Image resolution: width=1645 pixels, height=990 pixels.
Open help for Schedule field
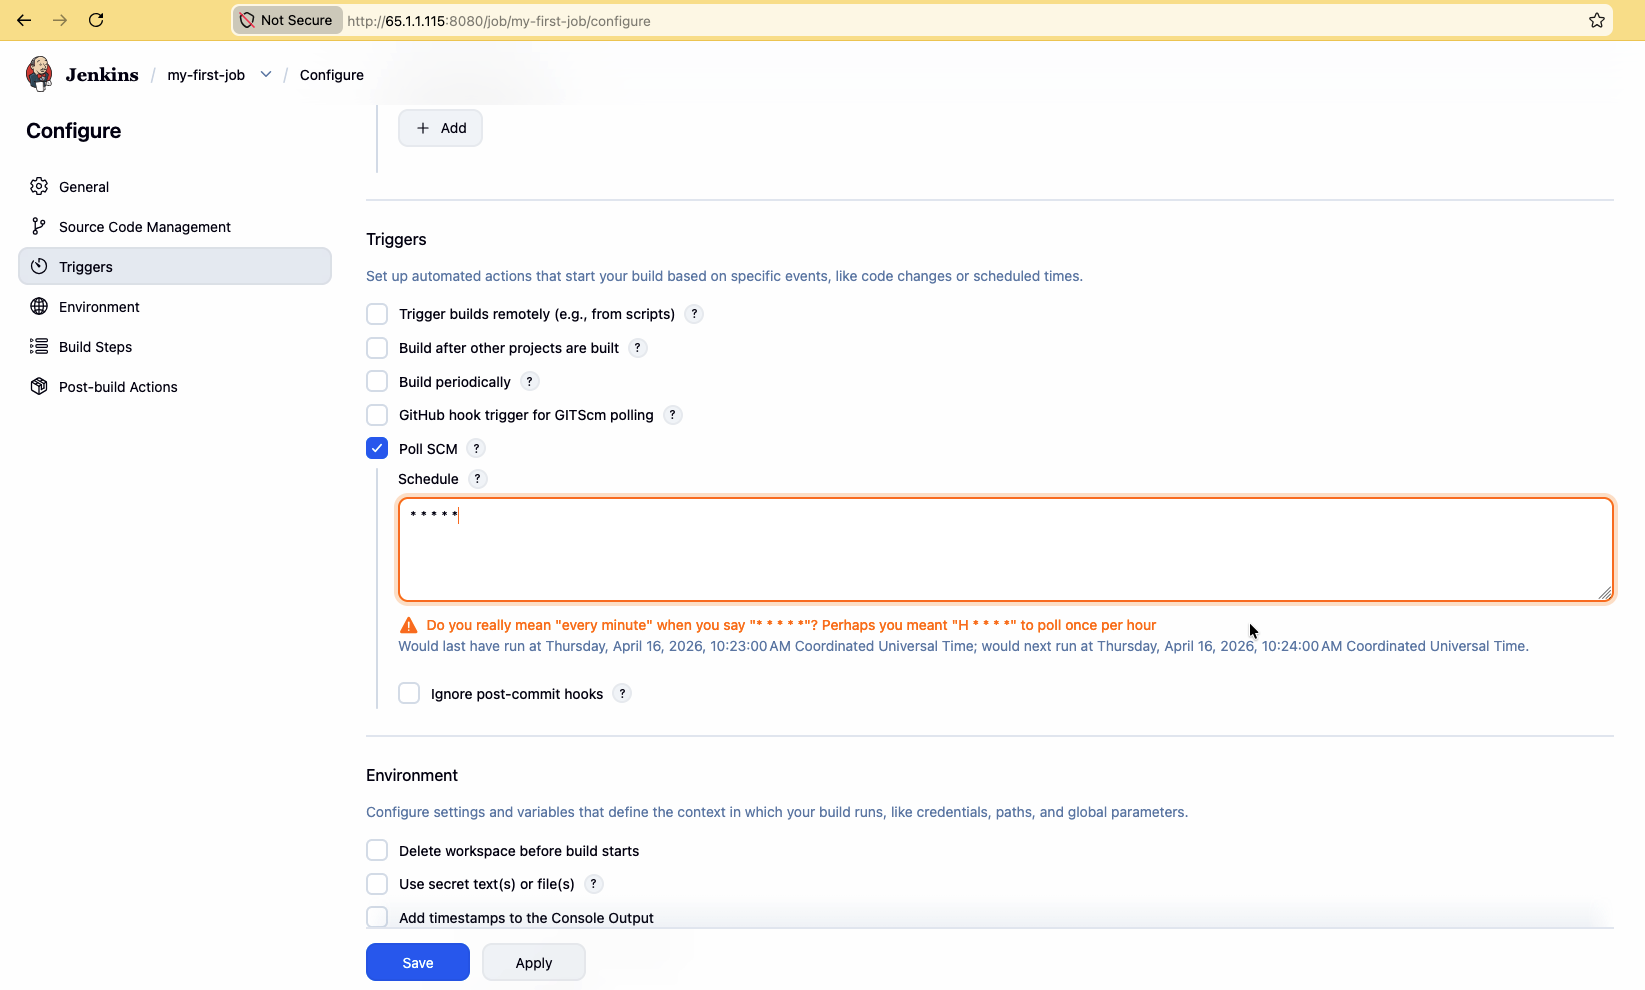478,479
